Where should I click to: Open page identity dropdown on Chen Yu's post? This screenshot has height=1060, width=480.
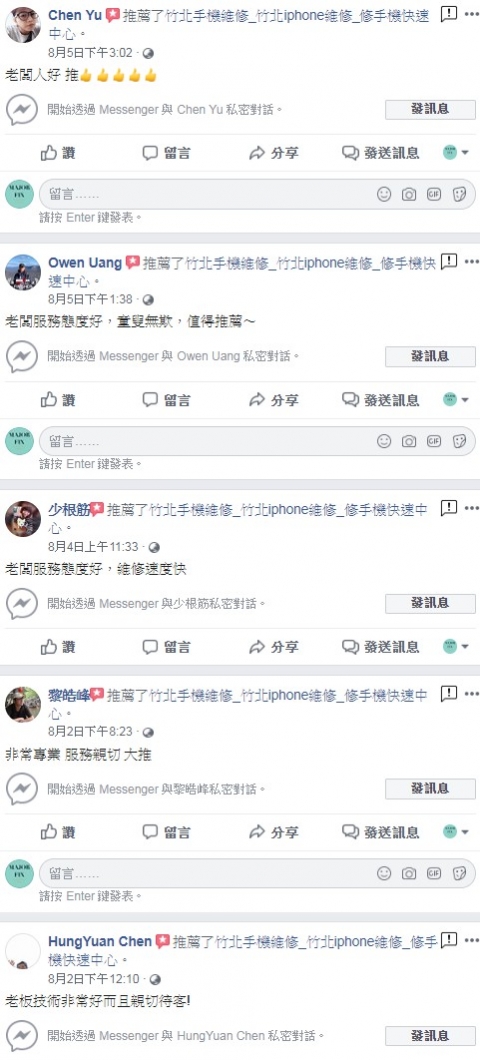tap(456, 153)
